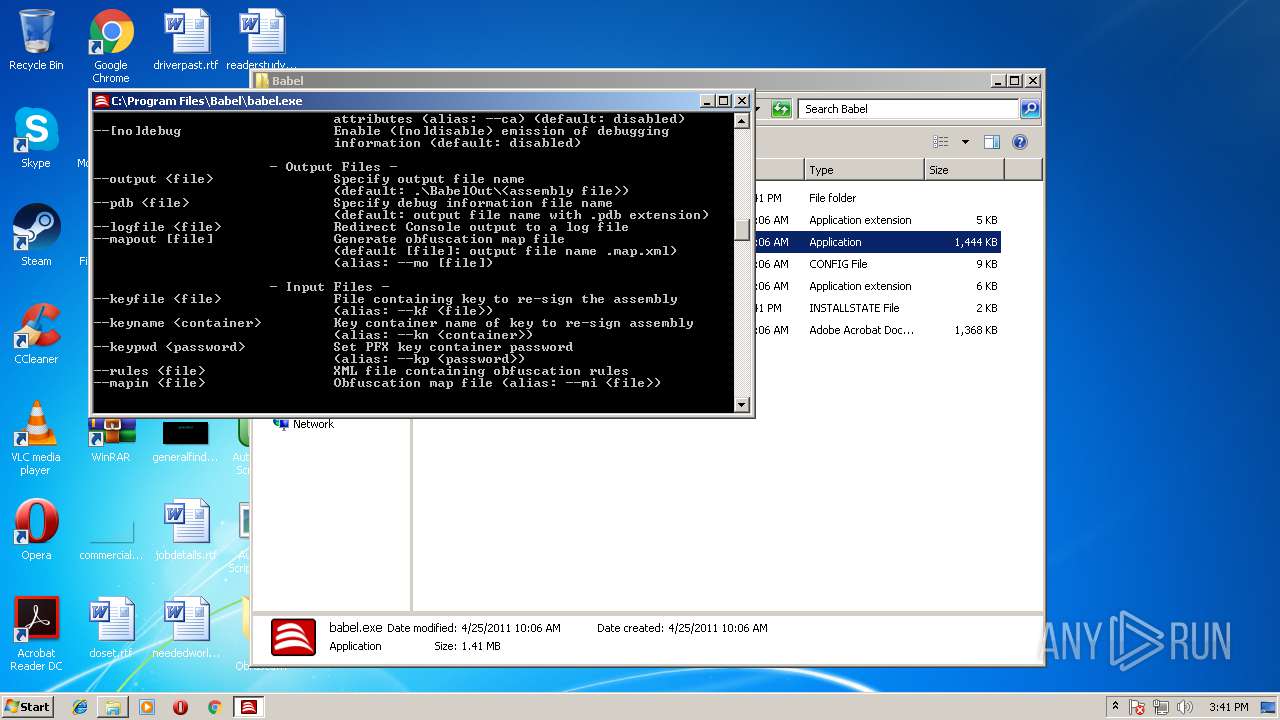Minimize the Babel explorer window
Image resolution: width=1280 pixels, height=720 pixels.
[998, 81]
